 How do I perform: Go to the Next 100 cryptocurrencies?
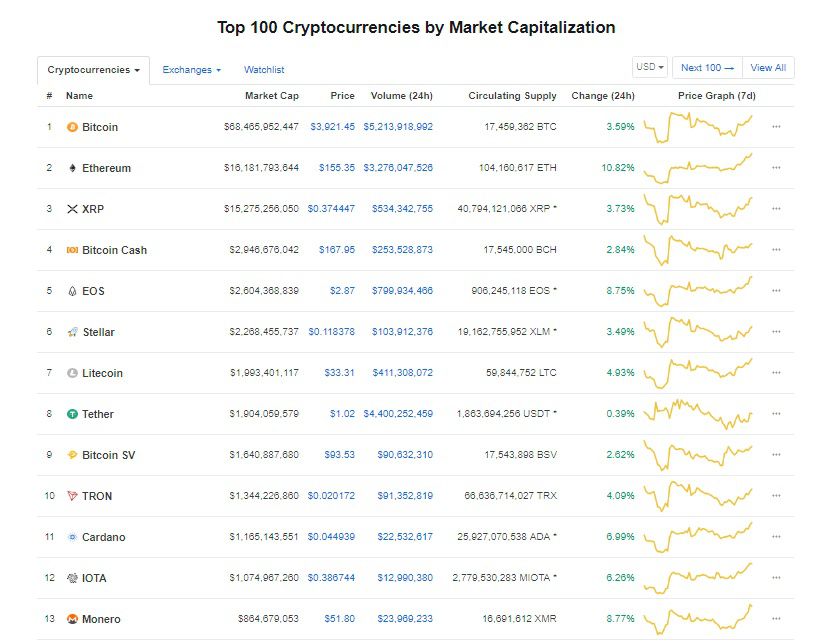(x=707, y=67)
